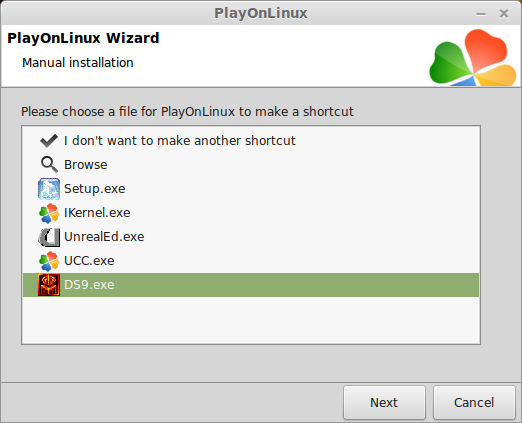Close the PlayOnLinux wizard window
This screenshot has height=423, width=522.
[504, 14]
